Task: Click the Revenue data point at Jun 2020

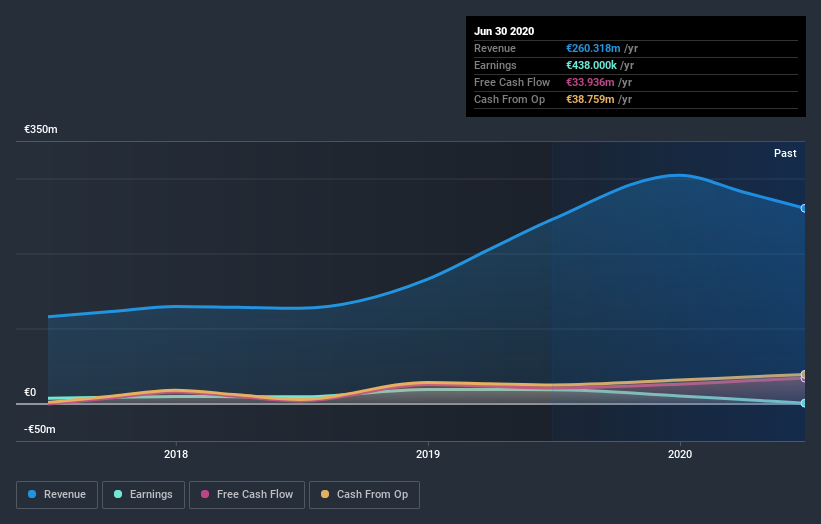Action: pos(803,208)
